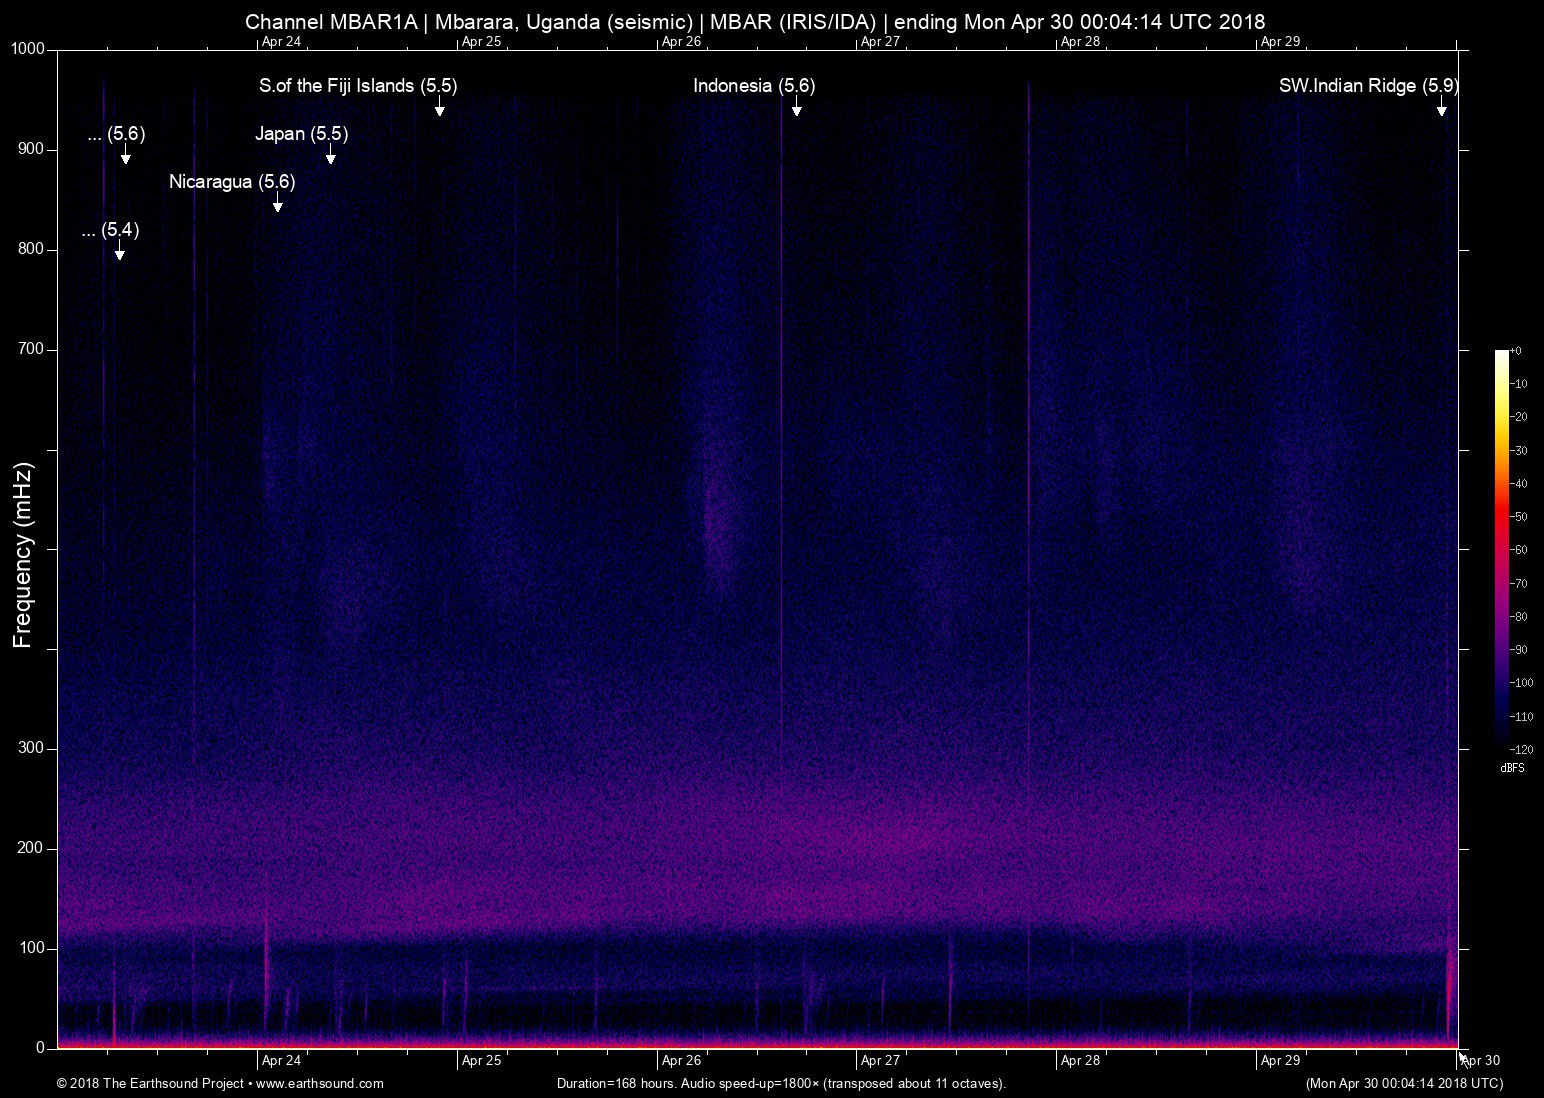Select the Nicaragua (5.6) event label
The width and height of the screenshot is (1544, 1098).
[x=232, y=182]
